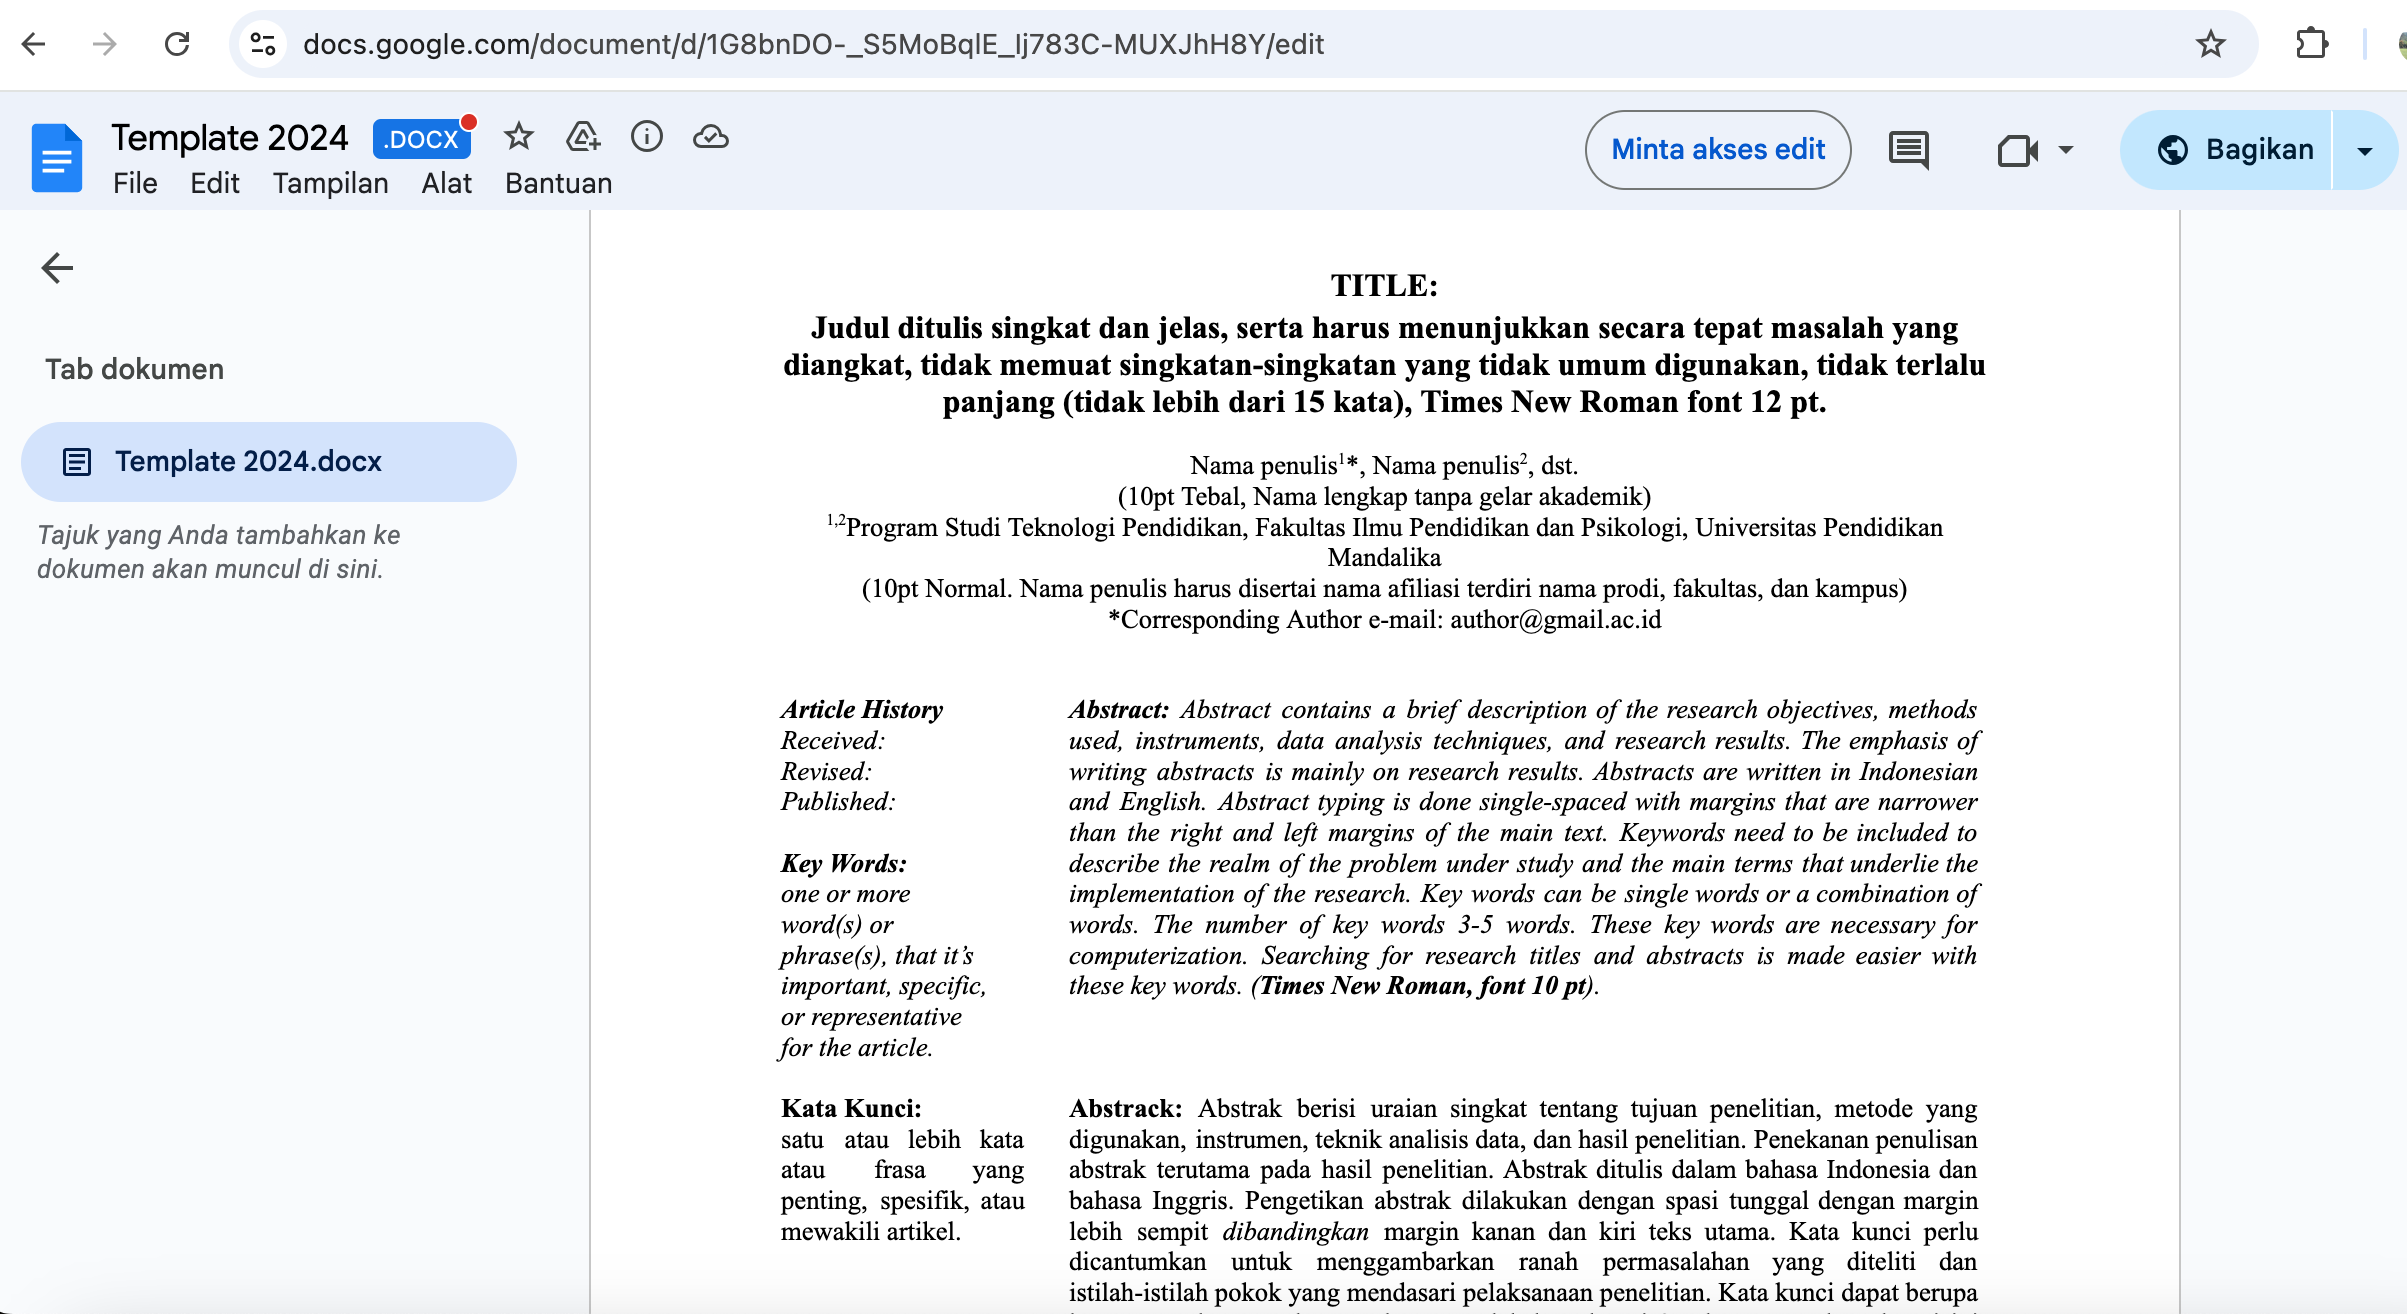Click the Google Docs home icon
The image size is (2407, 1314).
tap(56, 158)
